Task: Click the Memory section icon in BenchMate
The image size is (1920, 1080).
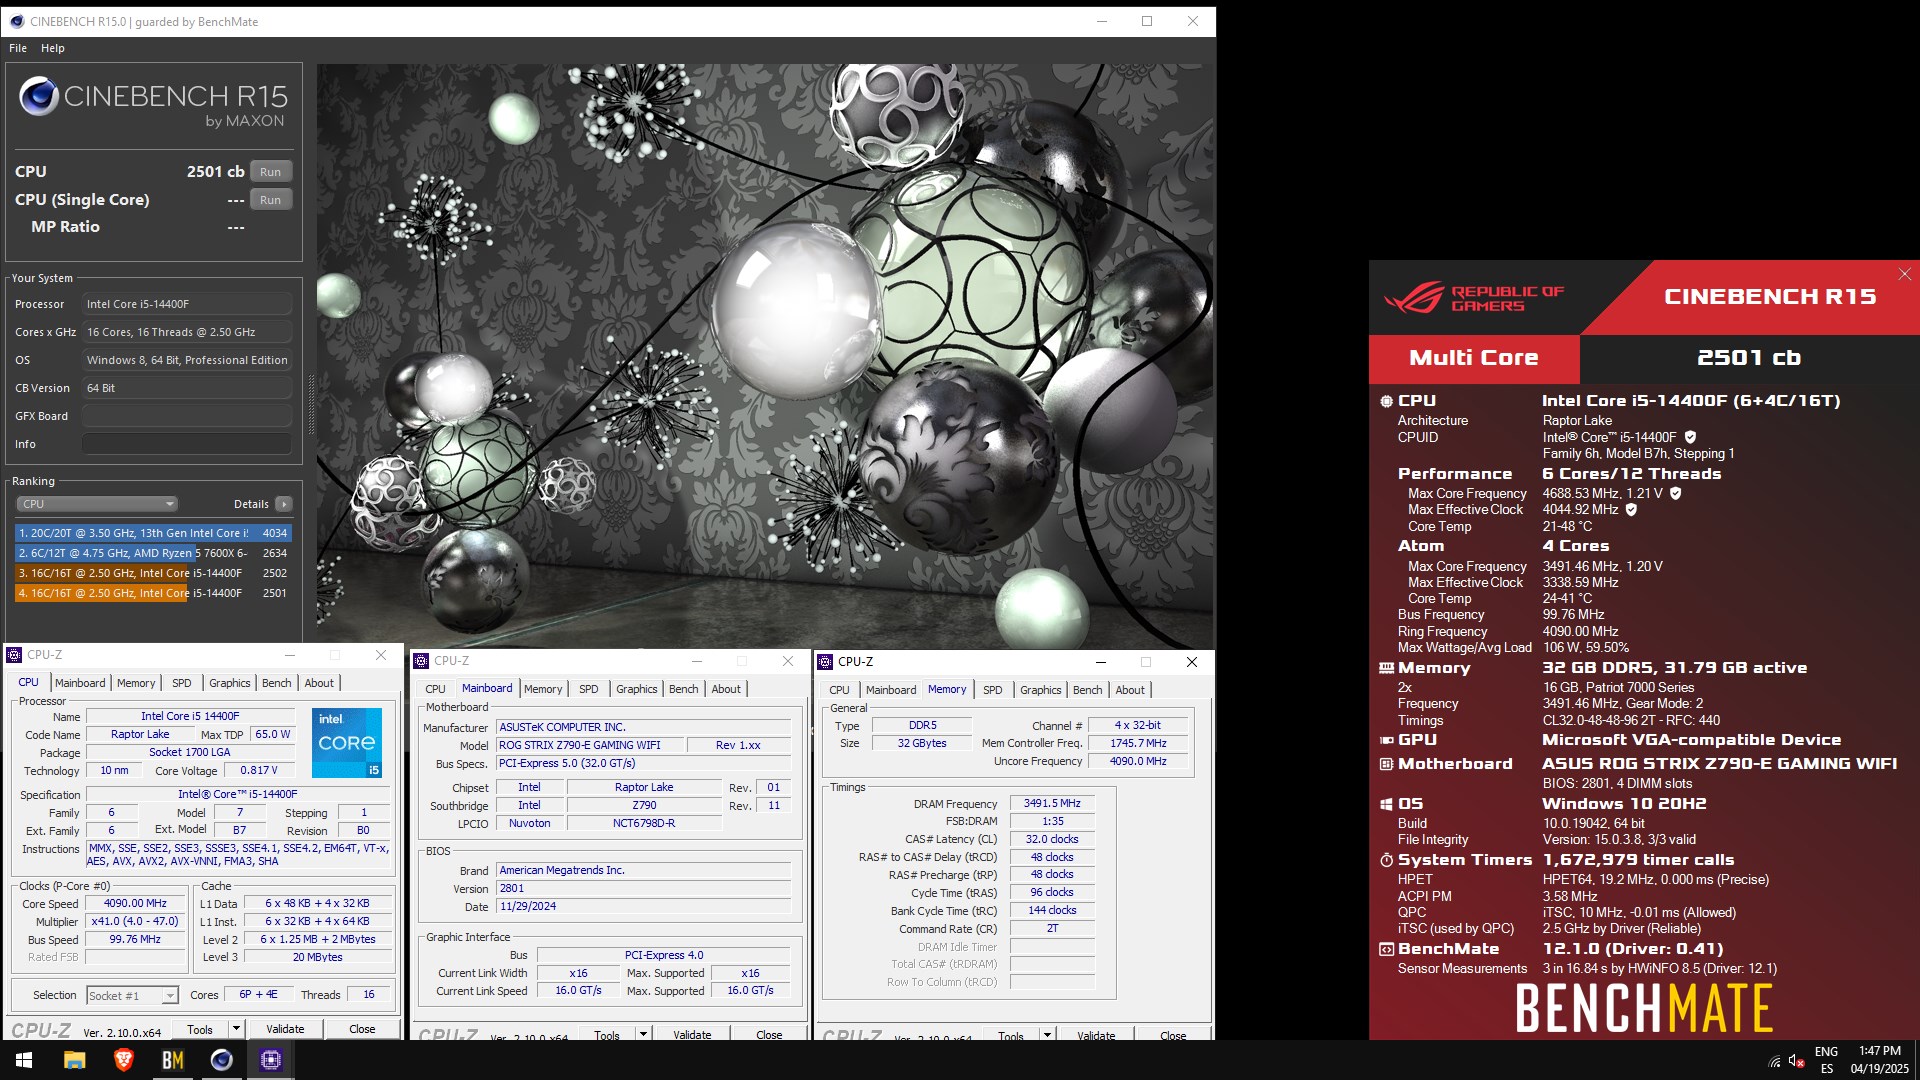Action: [1386, 668]
